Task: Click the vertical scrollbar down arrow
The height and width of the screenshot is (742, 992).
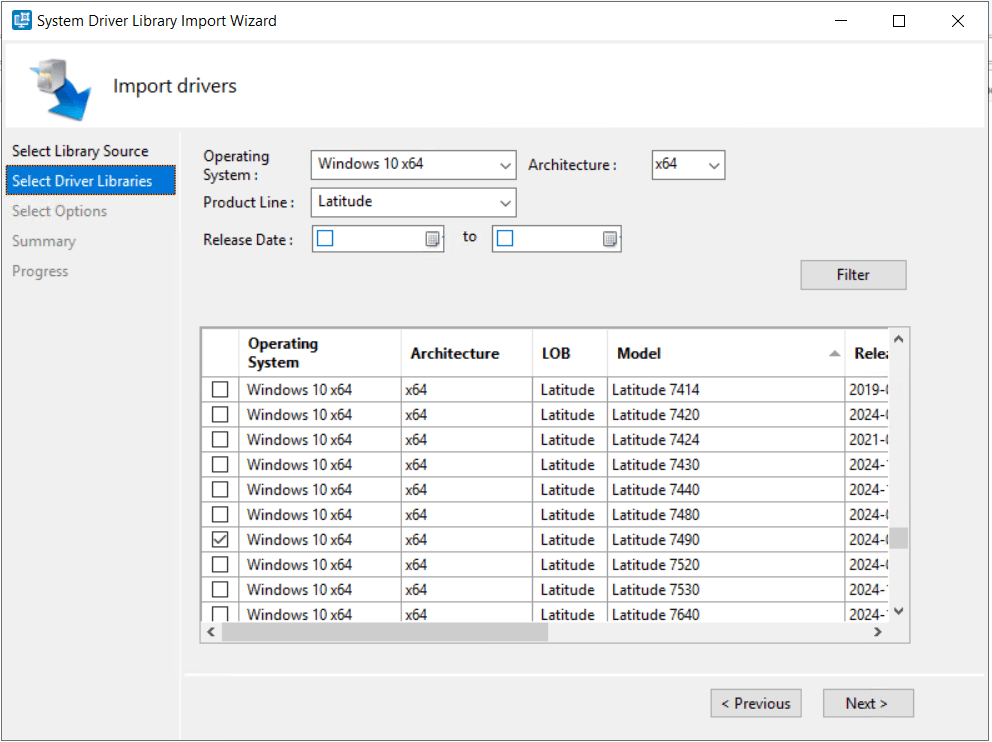Action: click(898, 611)
